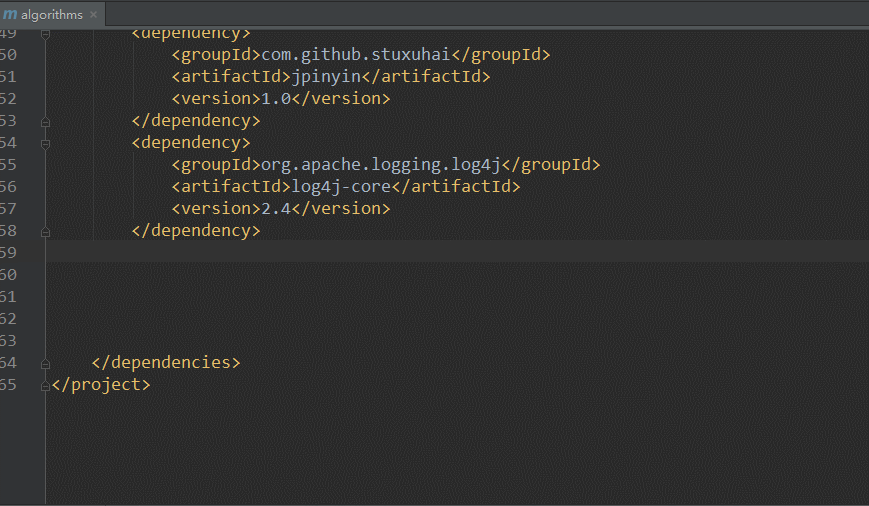Place the cursor on empty line 59
869x506 pixels.
pos(457,252)
